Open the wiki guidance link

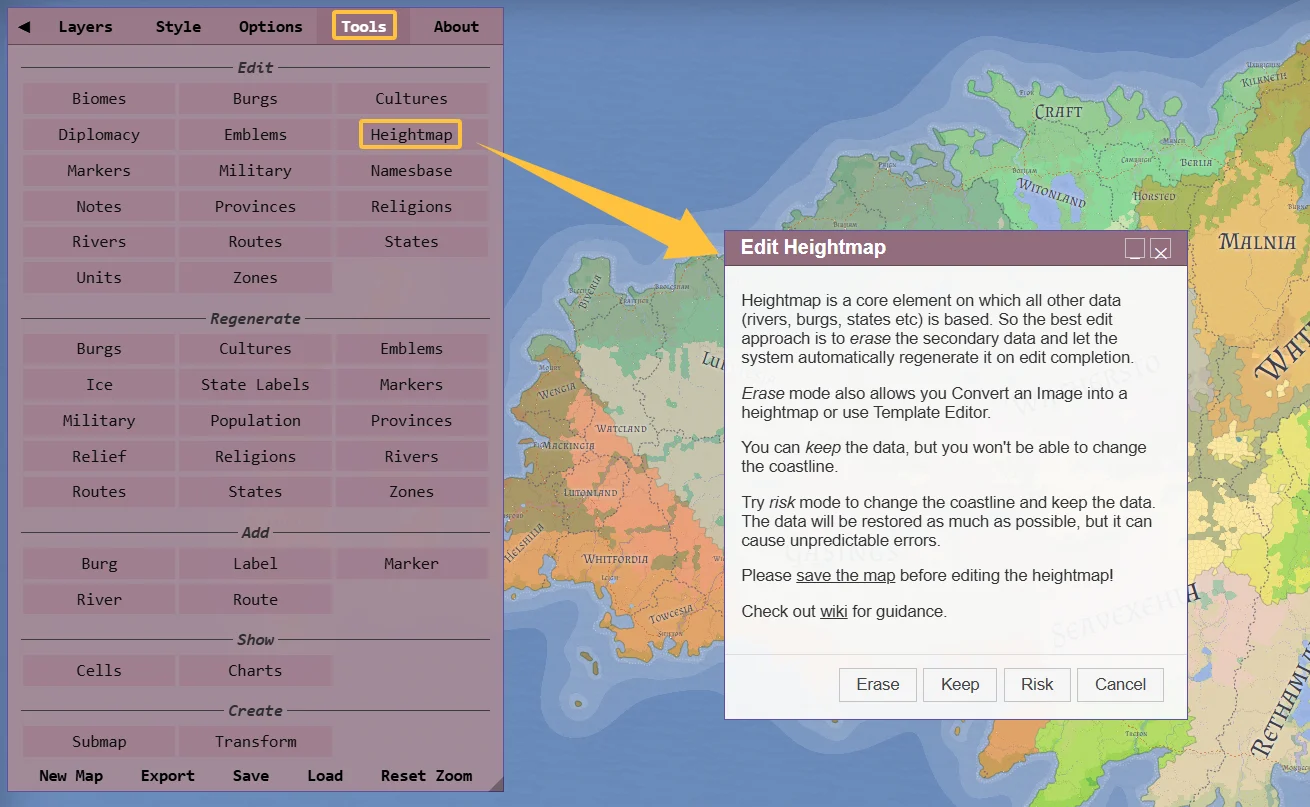(833, 611)
